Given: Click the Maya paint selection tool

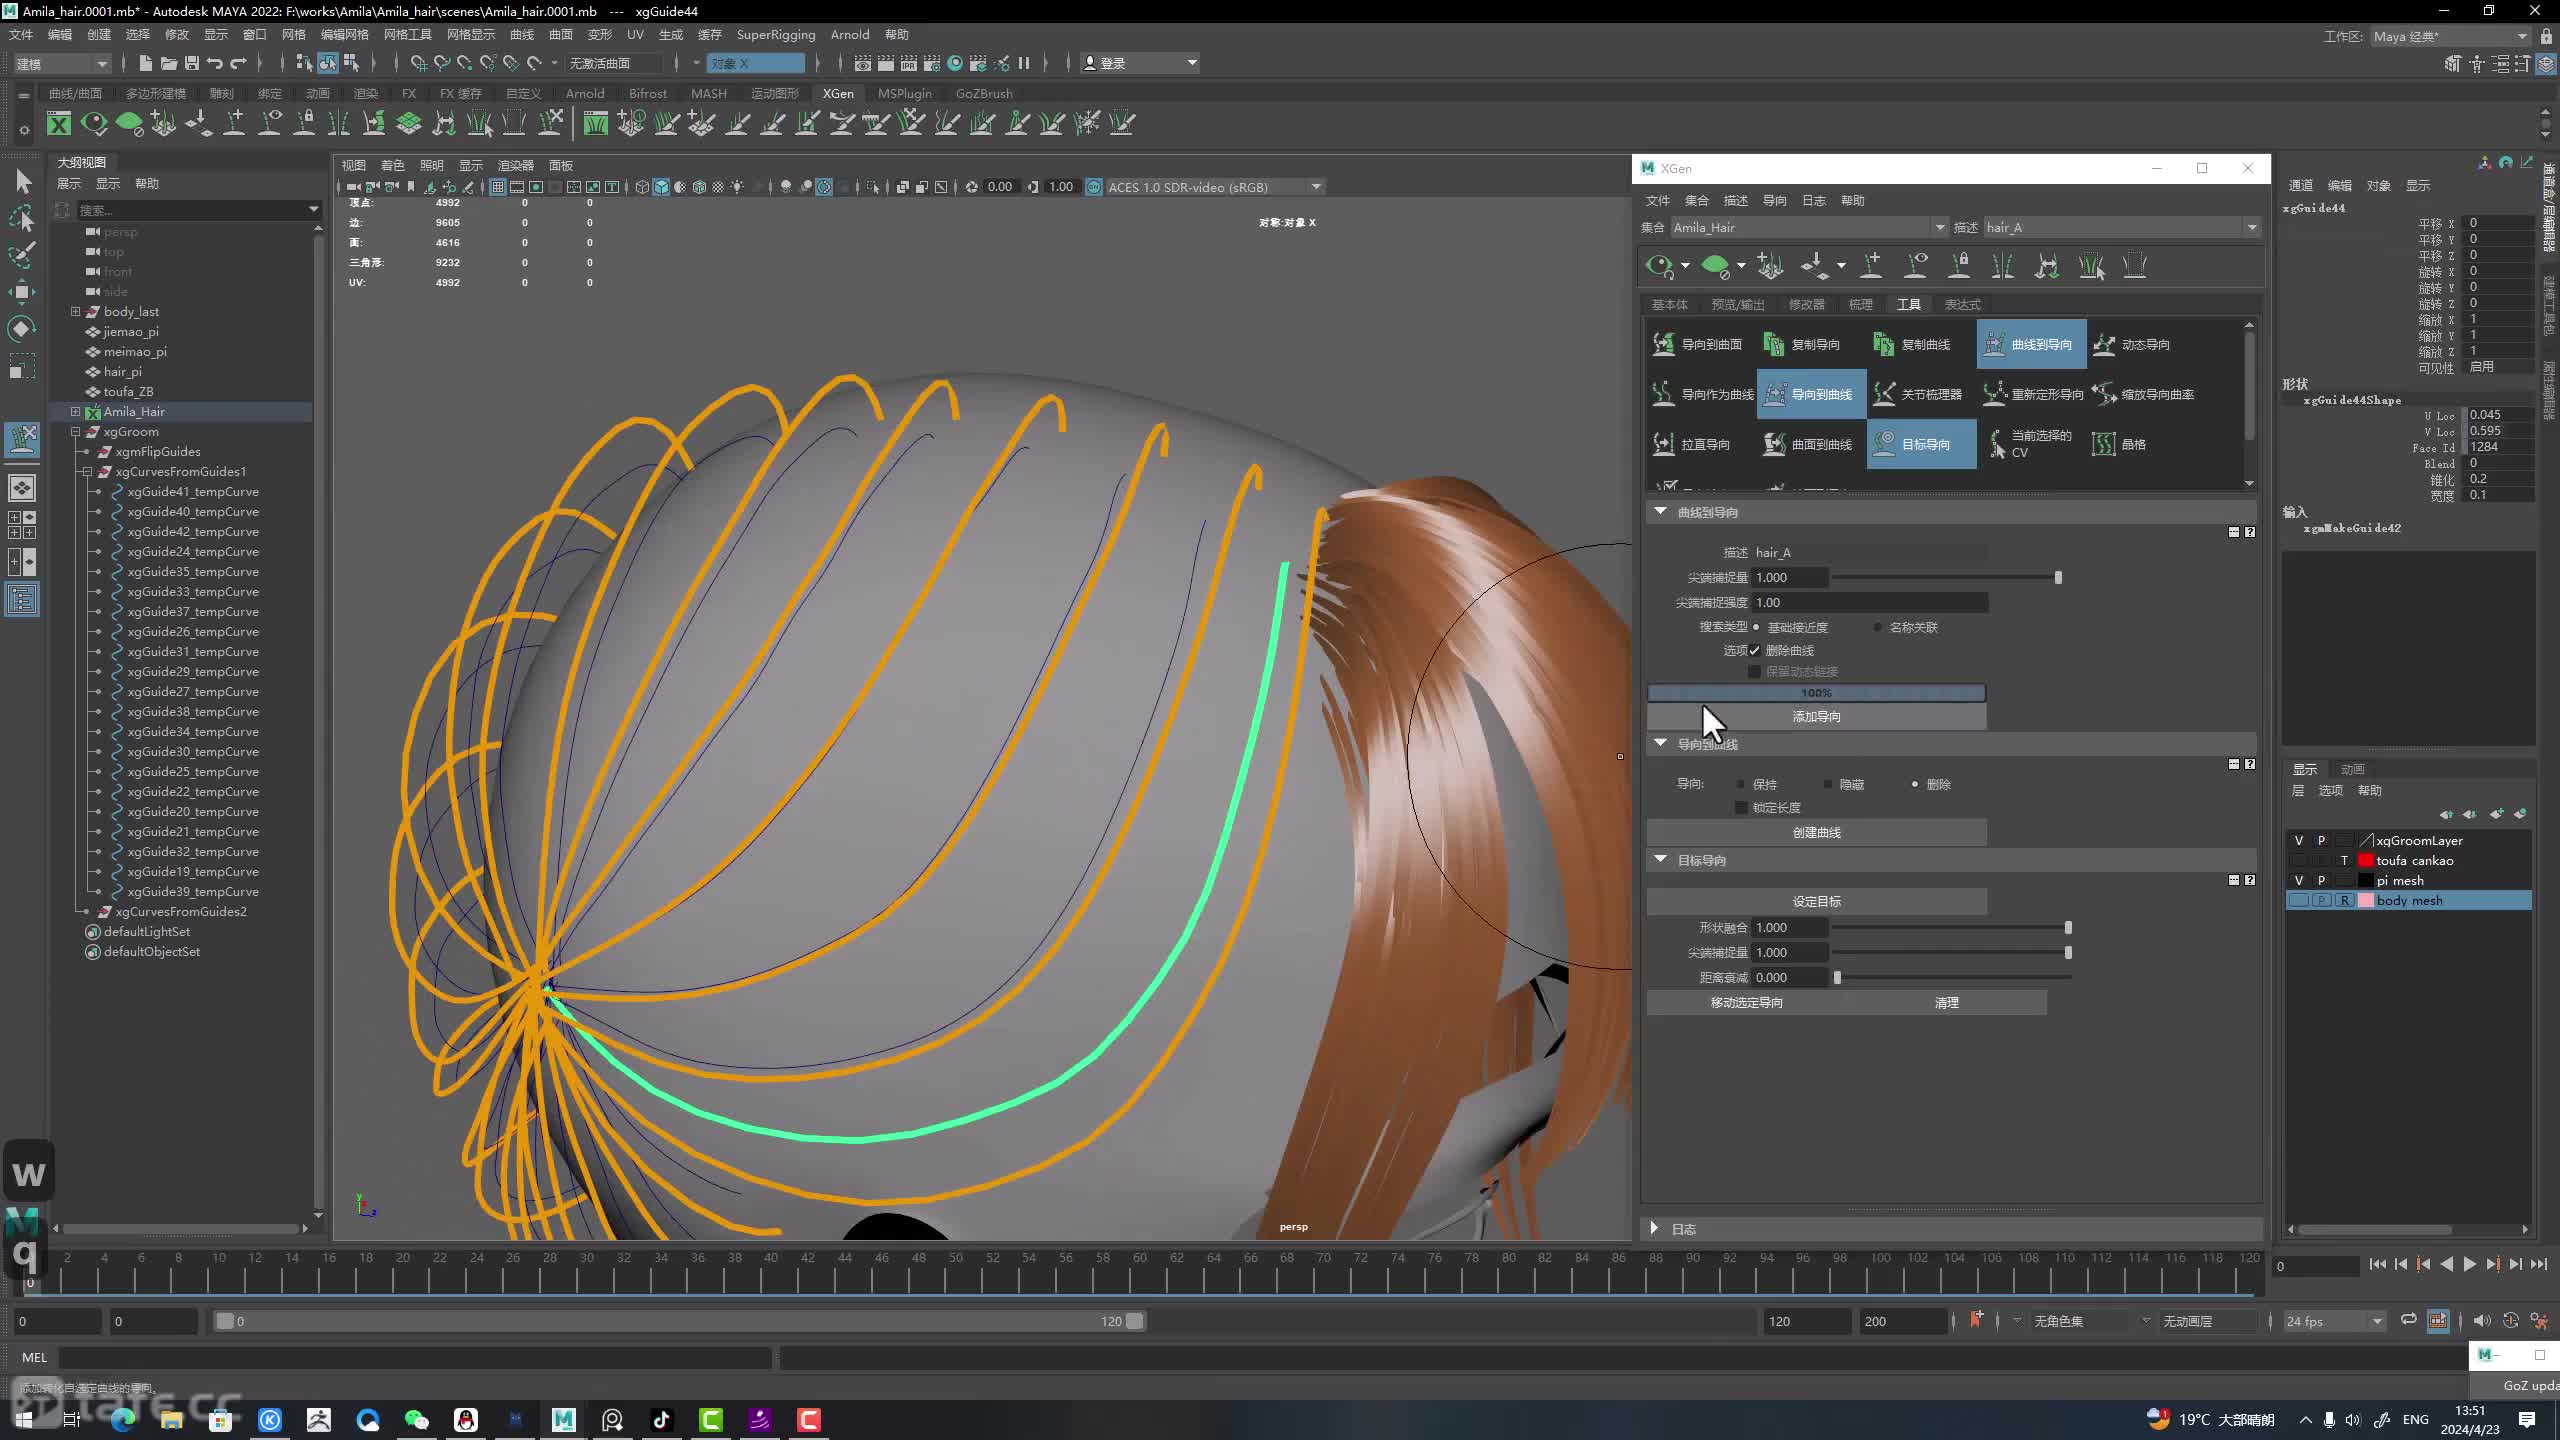Looking at the screenshot, I should point(23,255).
